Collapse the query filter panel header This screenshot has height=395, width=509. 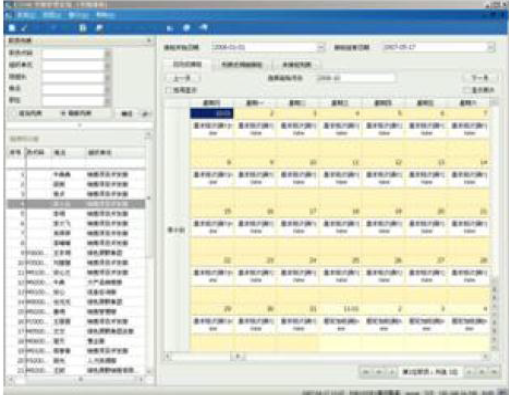(x=149, y=41)
